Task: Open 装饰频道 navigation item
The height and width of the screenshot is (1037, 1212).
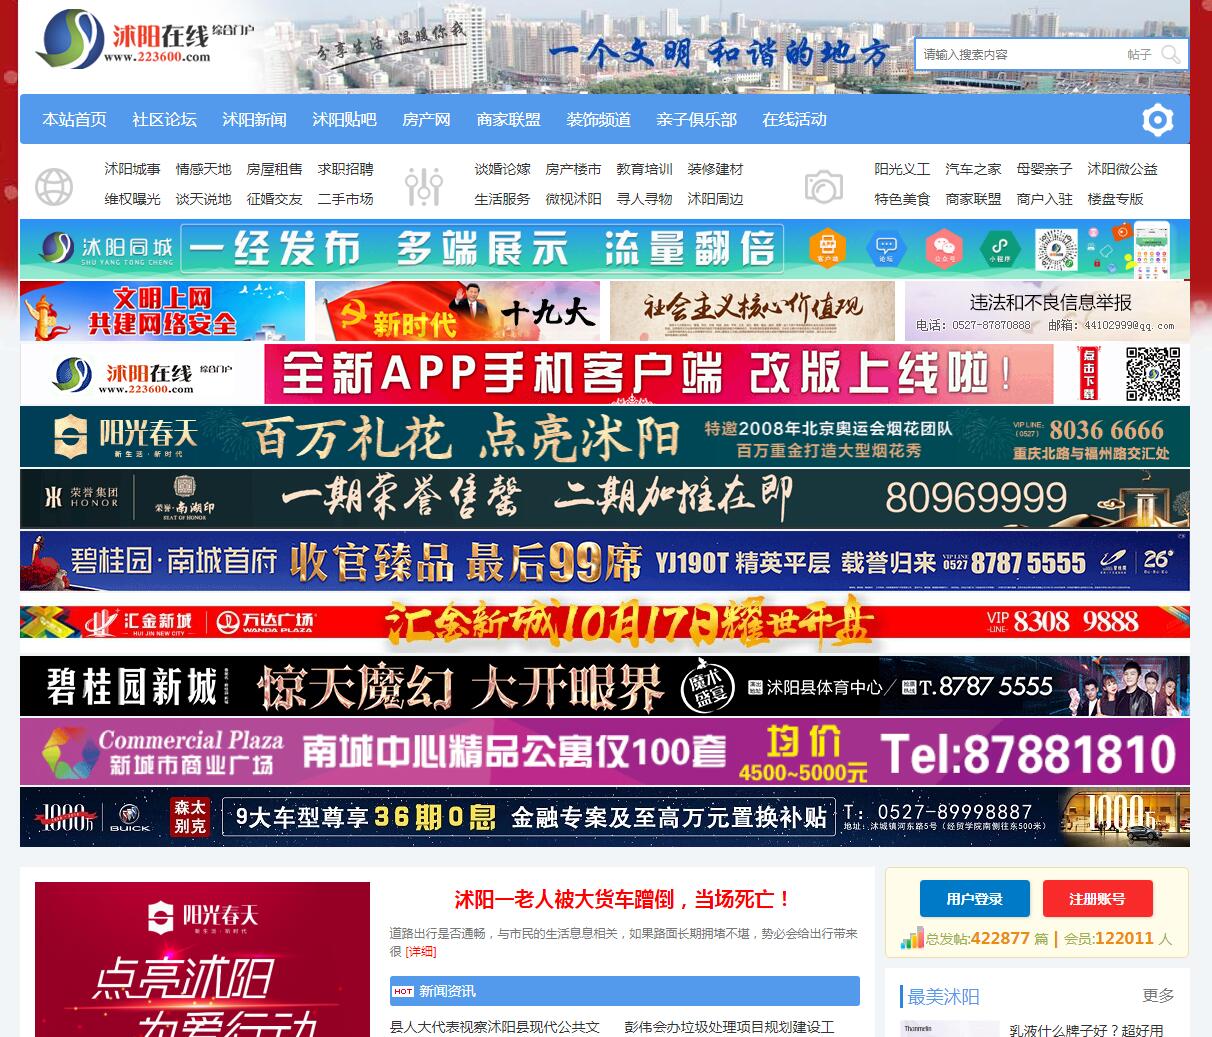Action: coord(598,119)
